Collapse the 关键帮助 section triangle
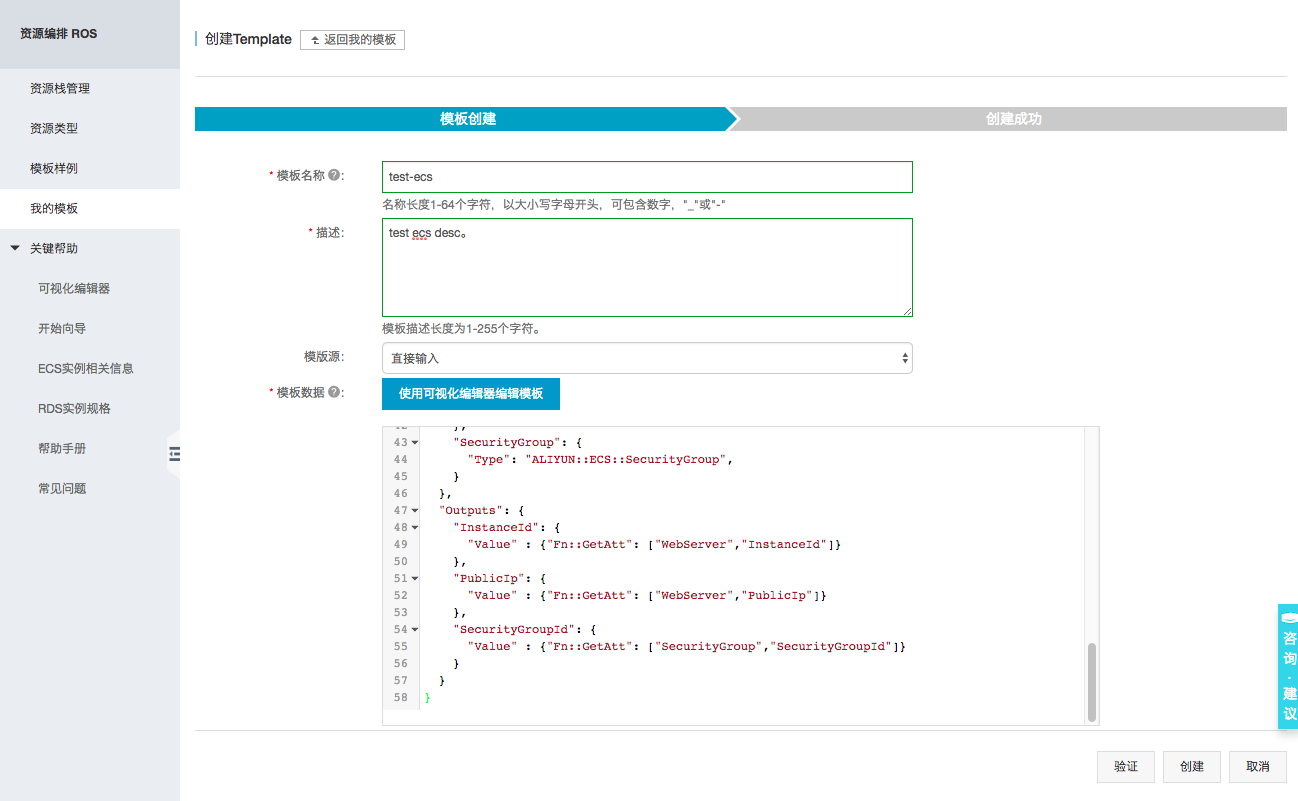This screenshot has width=1298, height=801. click(x=15, y=248)
